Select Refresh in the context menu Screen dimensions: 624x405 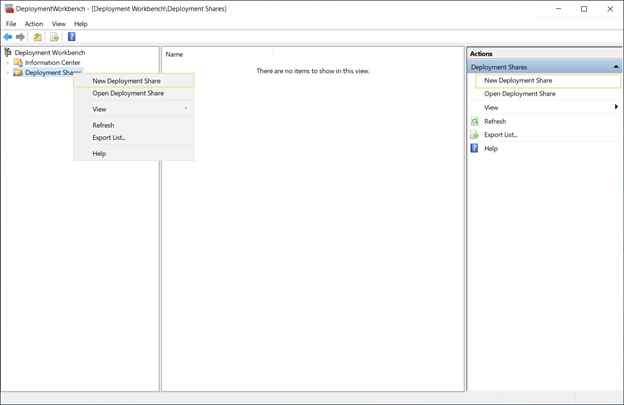coord(134,125)
